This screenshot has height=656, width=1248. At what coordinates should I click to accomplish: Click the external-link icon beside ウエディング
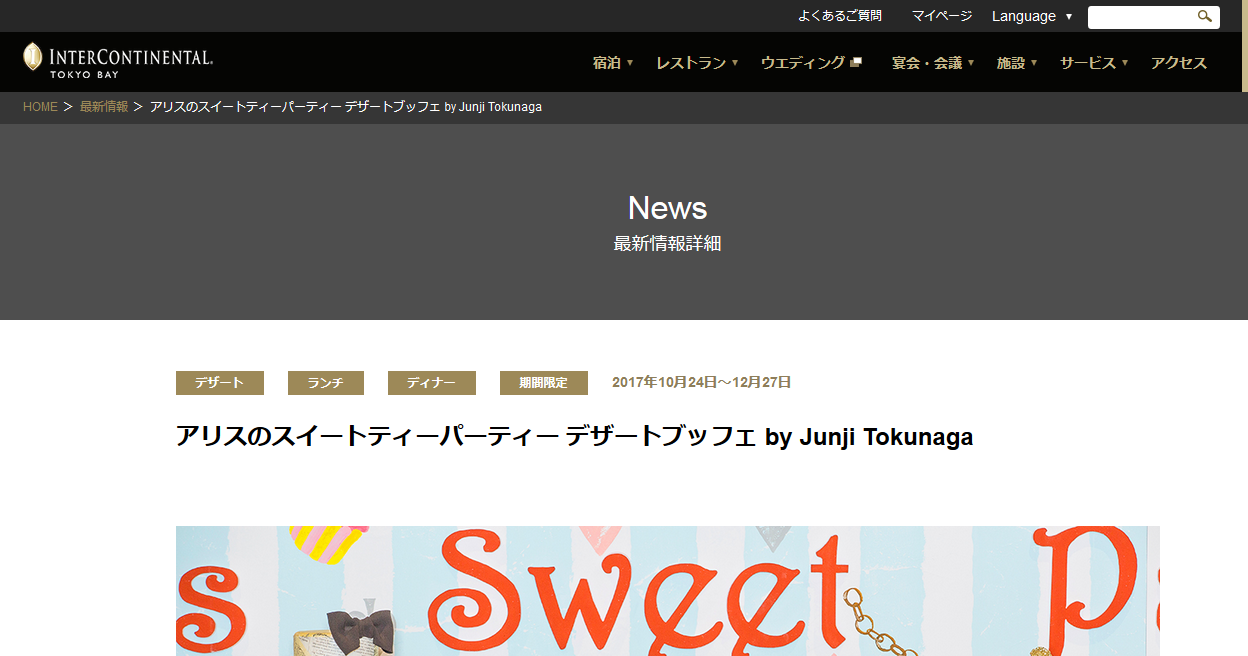click(x=855, y=62)
